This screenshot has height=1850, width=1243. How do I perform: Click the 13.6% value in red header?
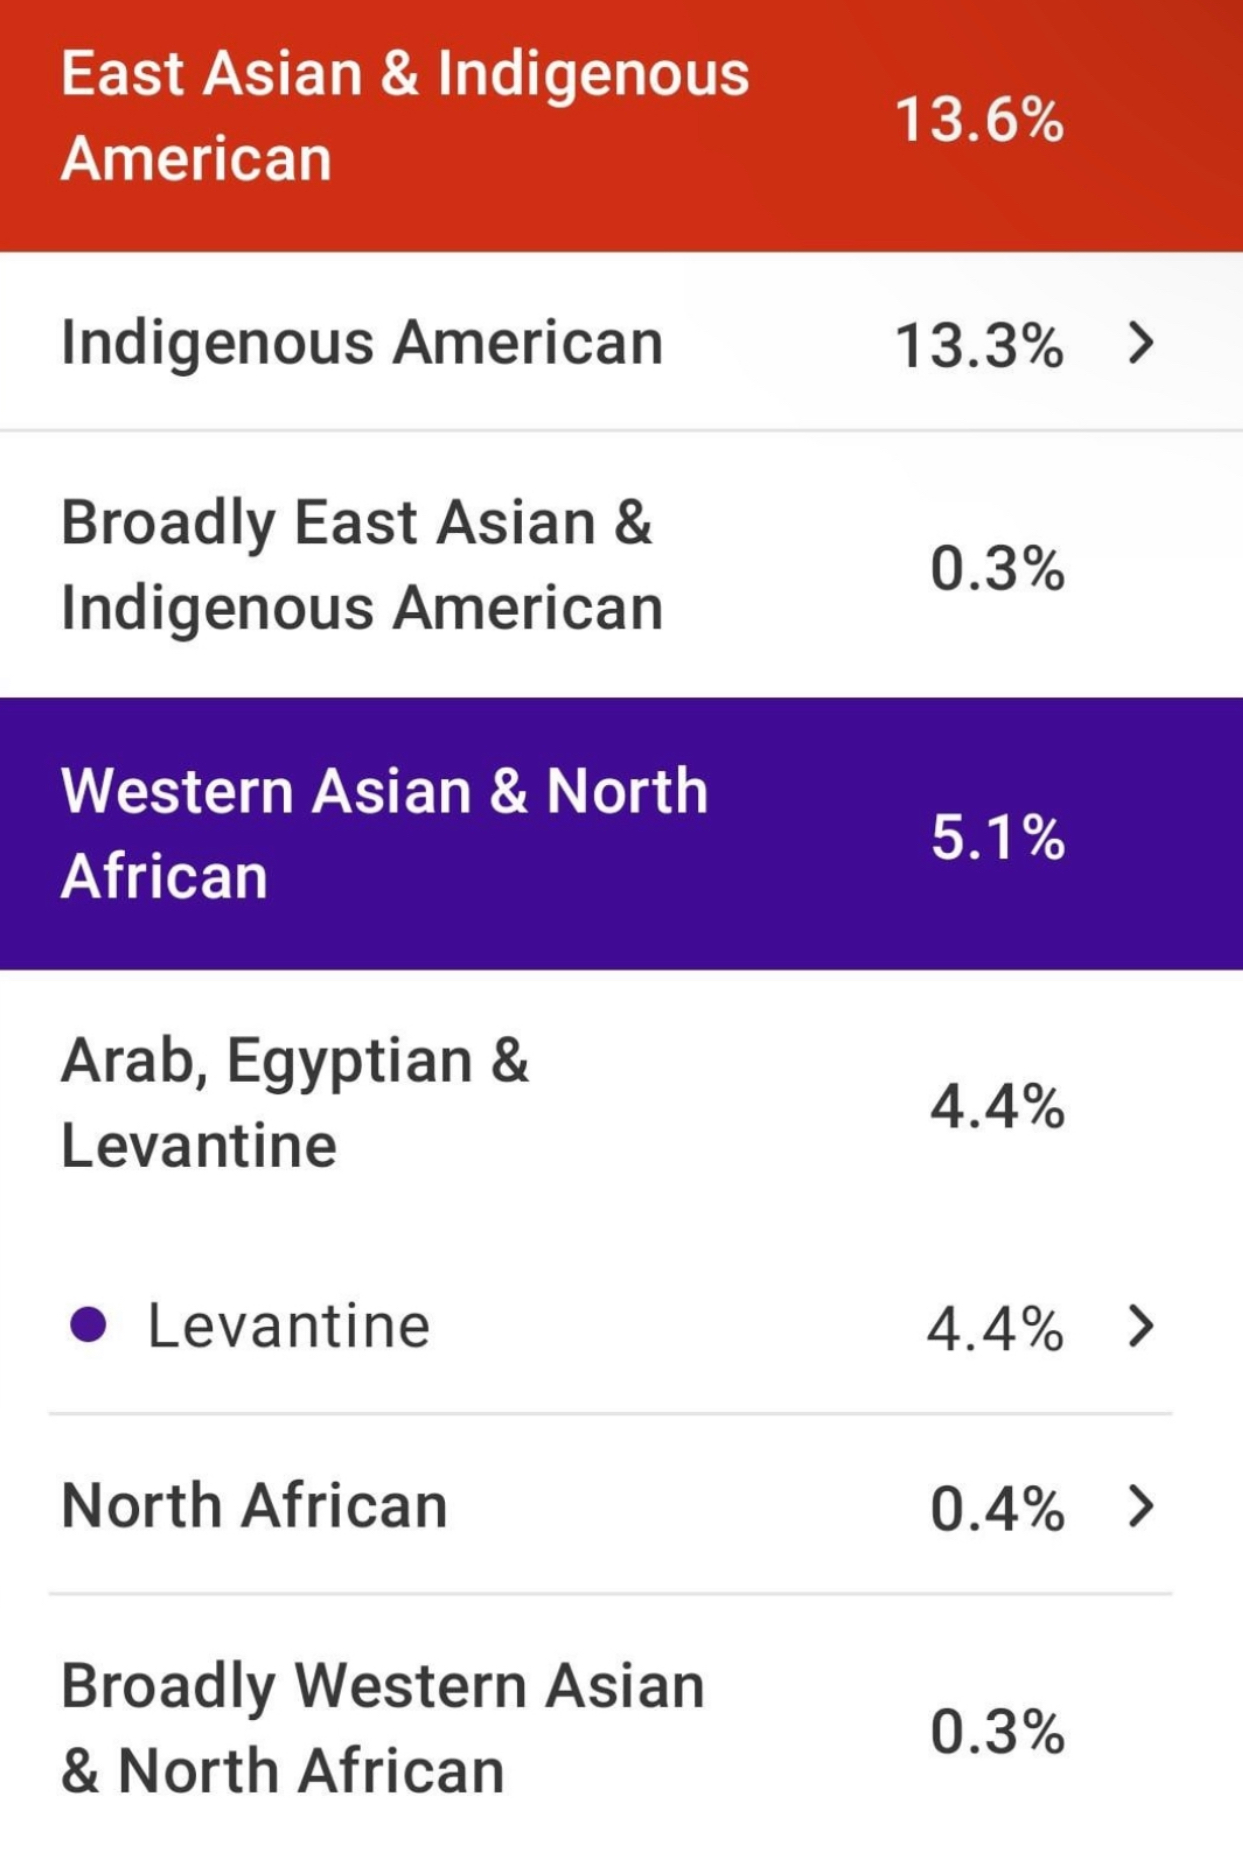(x=979, y=121)
